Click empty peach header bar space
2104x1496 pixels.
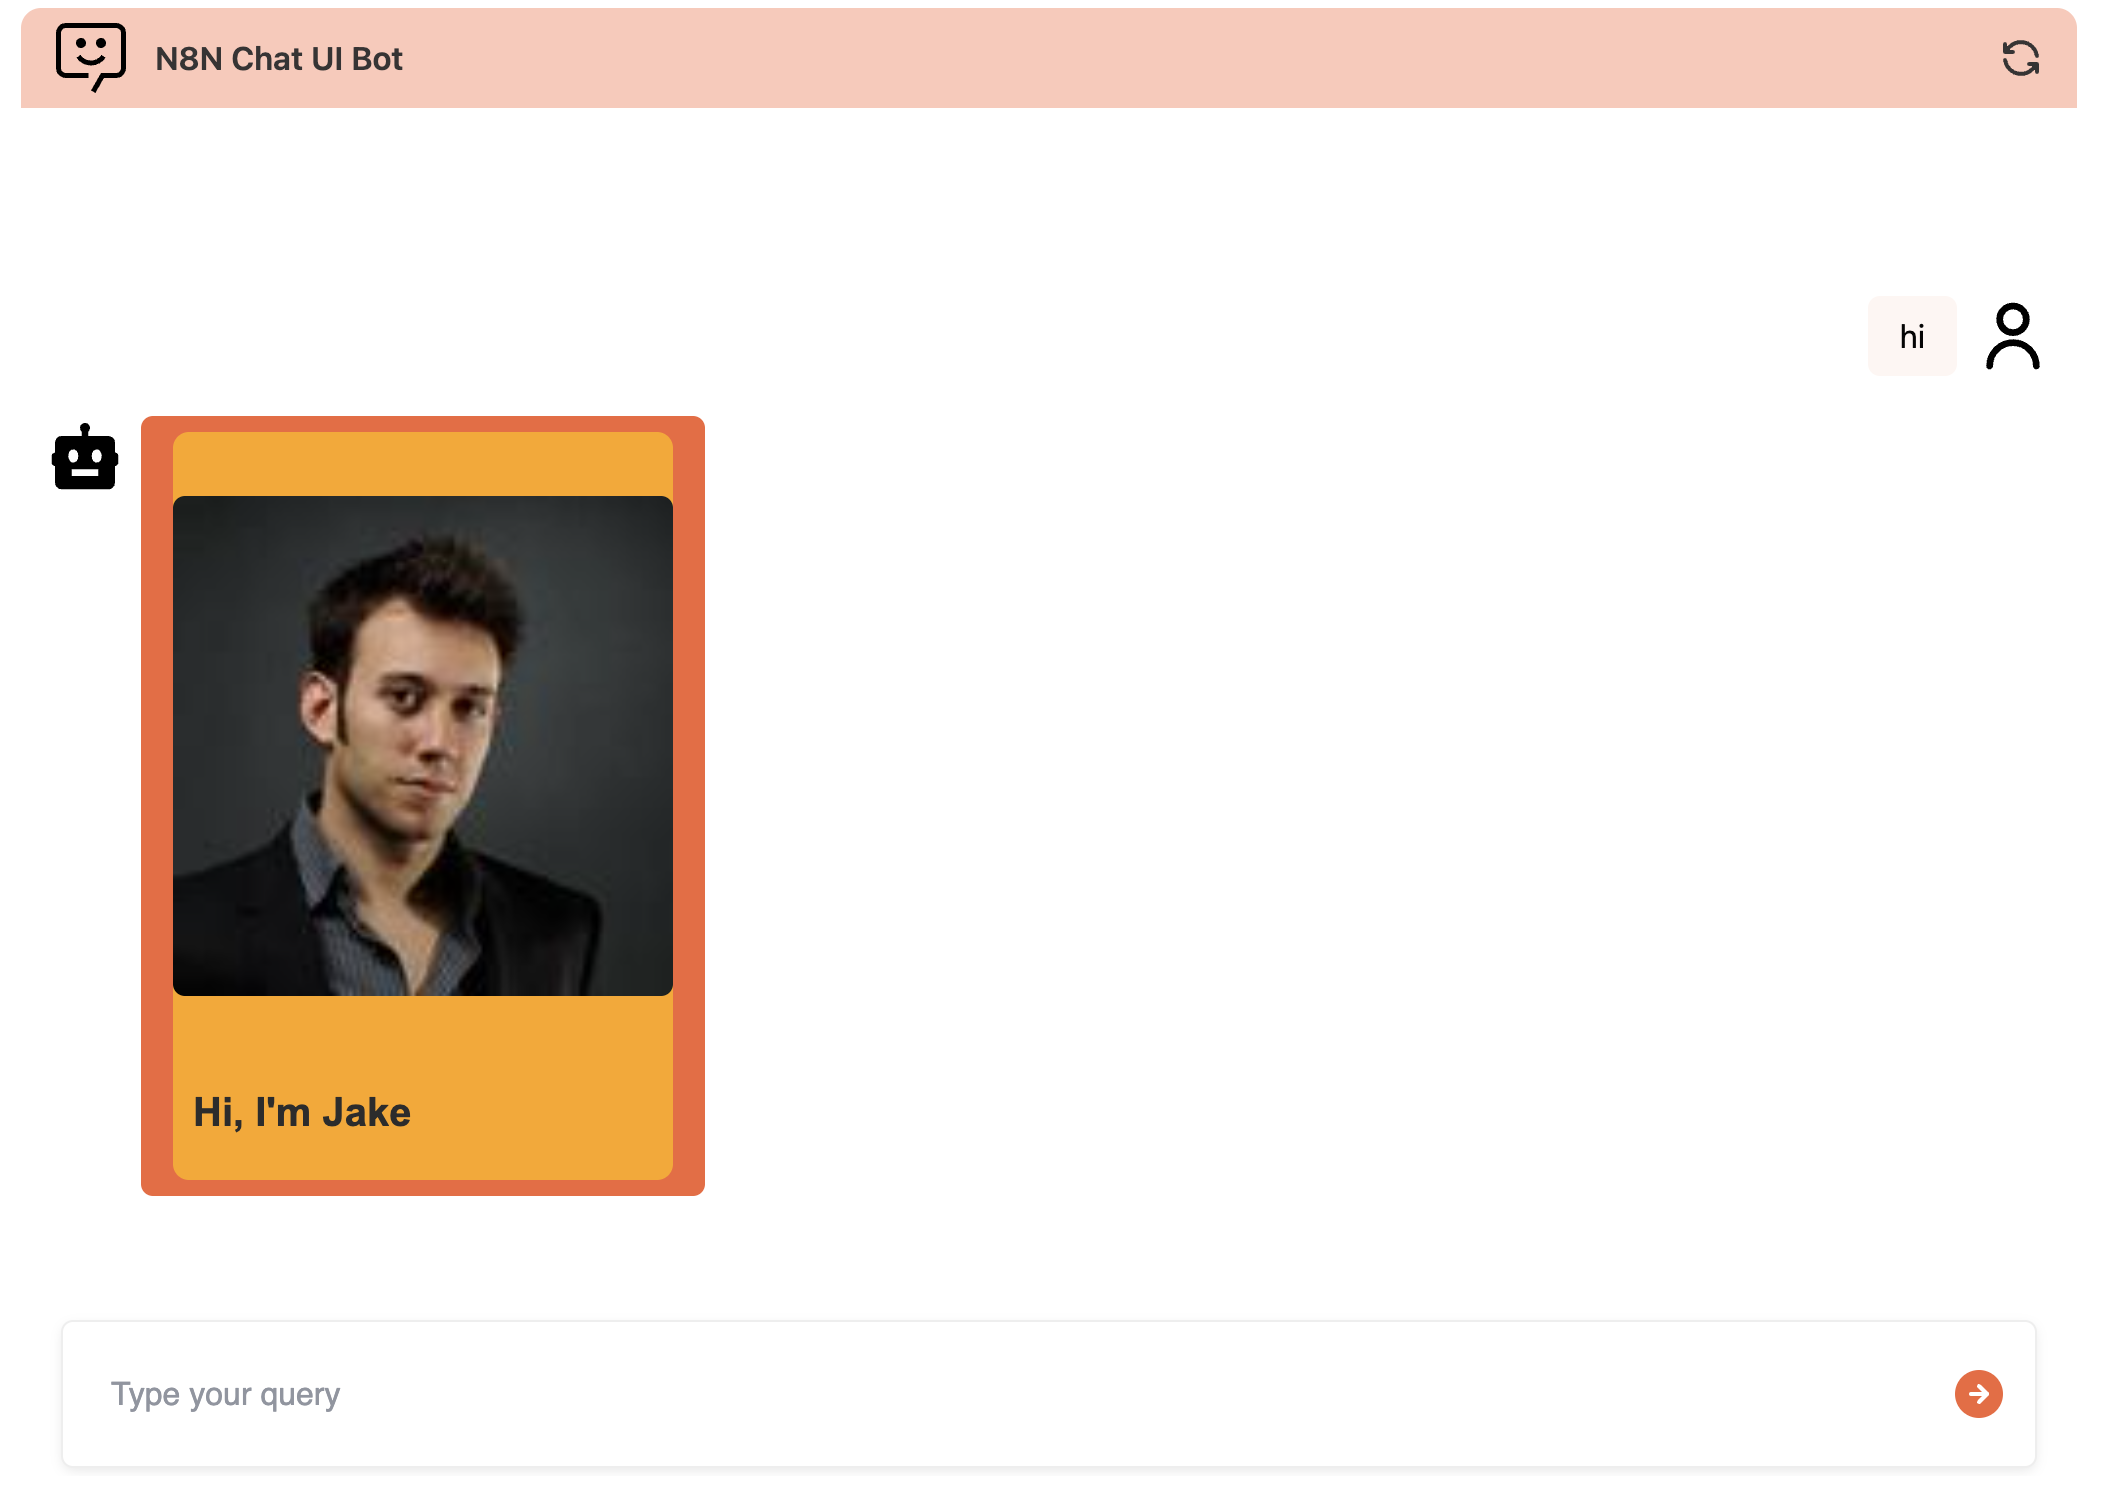pyautogui.click(x=1200, y=58)
